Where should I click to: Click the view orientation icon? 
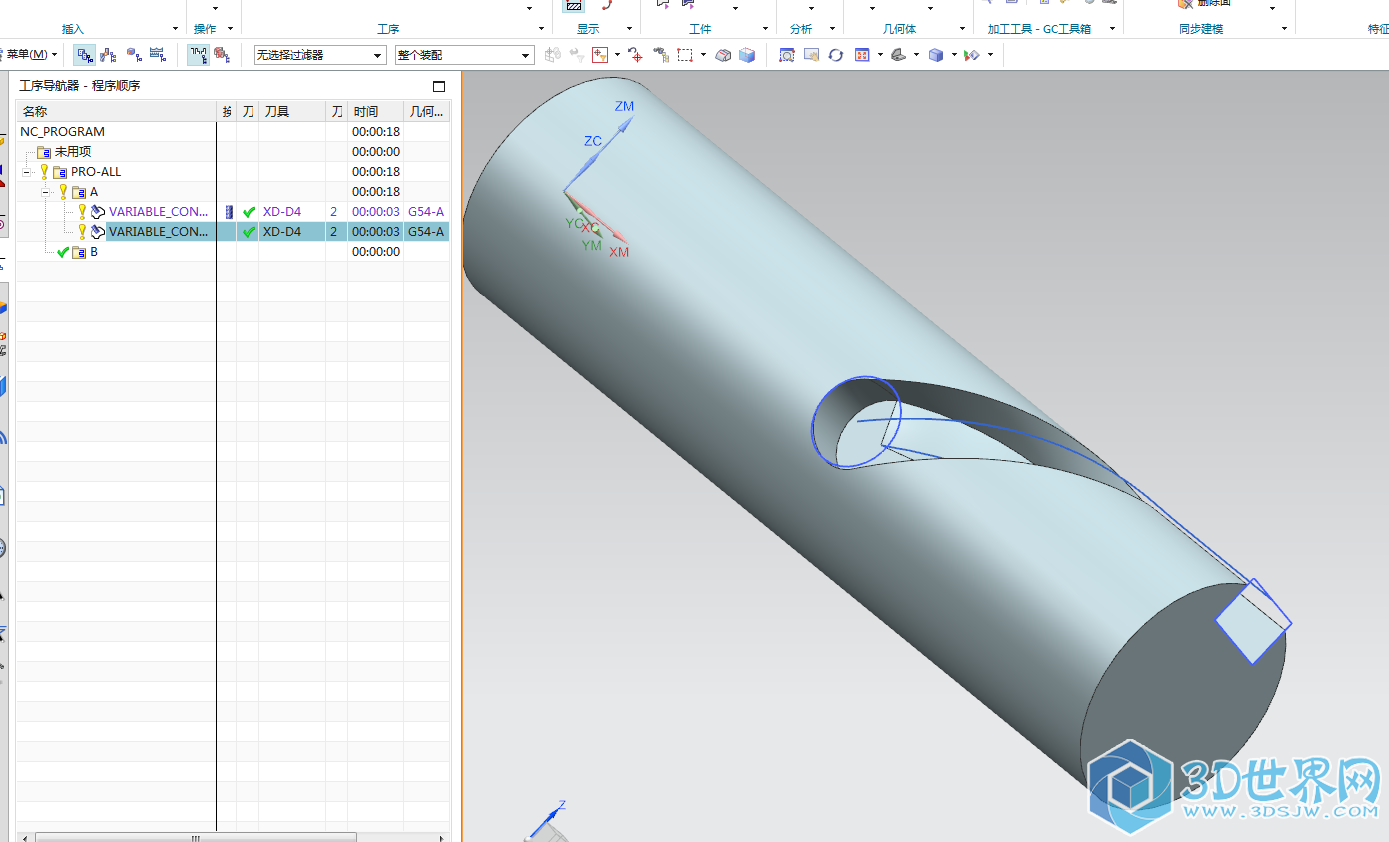pyautogui.click(x=898, y=55)
